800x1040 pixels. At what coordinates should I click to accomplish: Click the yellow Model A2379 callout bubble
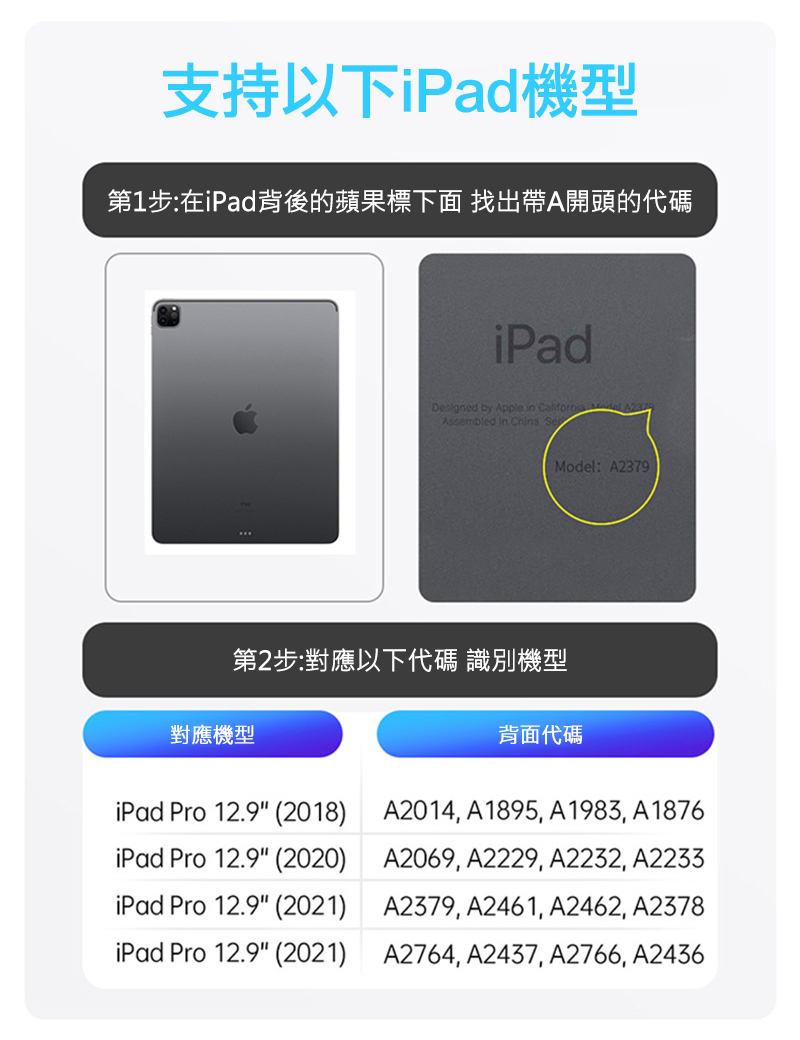point(601,466)
